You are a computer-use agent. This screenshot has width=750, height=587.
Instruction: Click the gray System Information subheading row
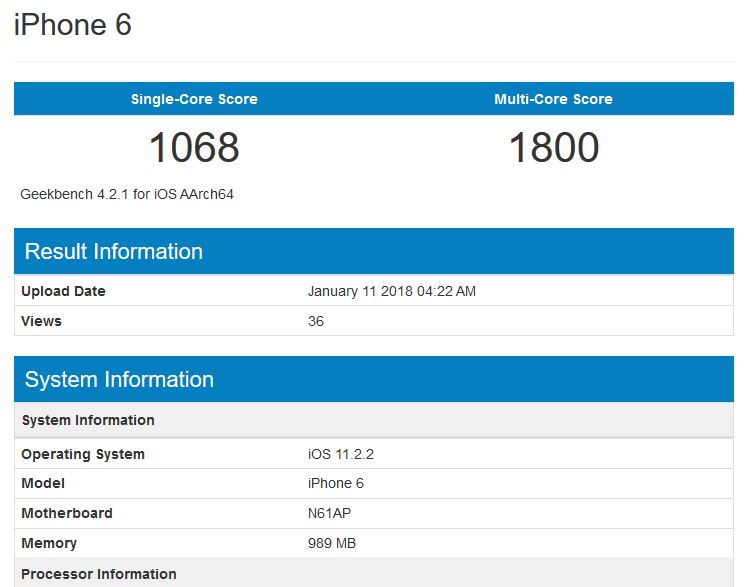click(x=374, y=420)
